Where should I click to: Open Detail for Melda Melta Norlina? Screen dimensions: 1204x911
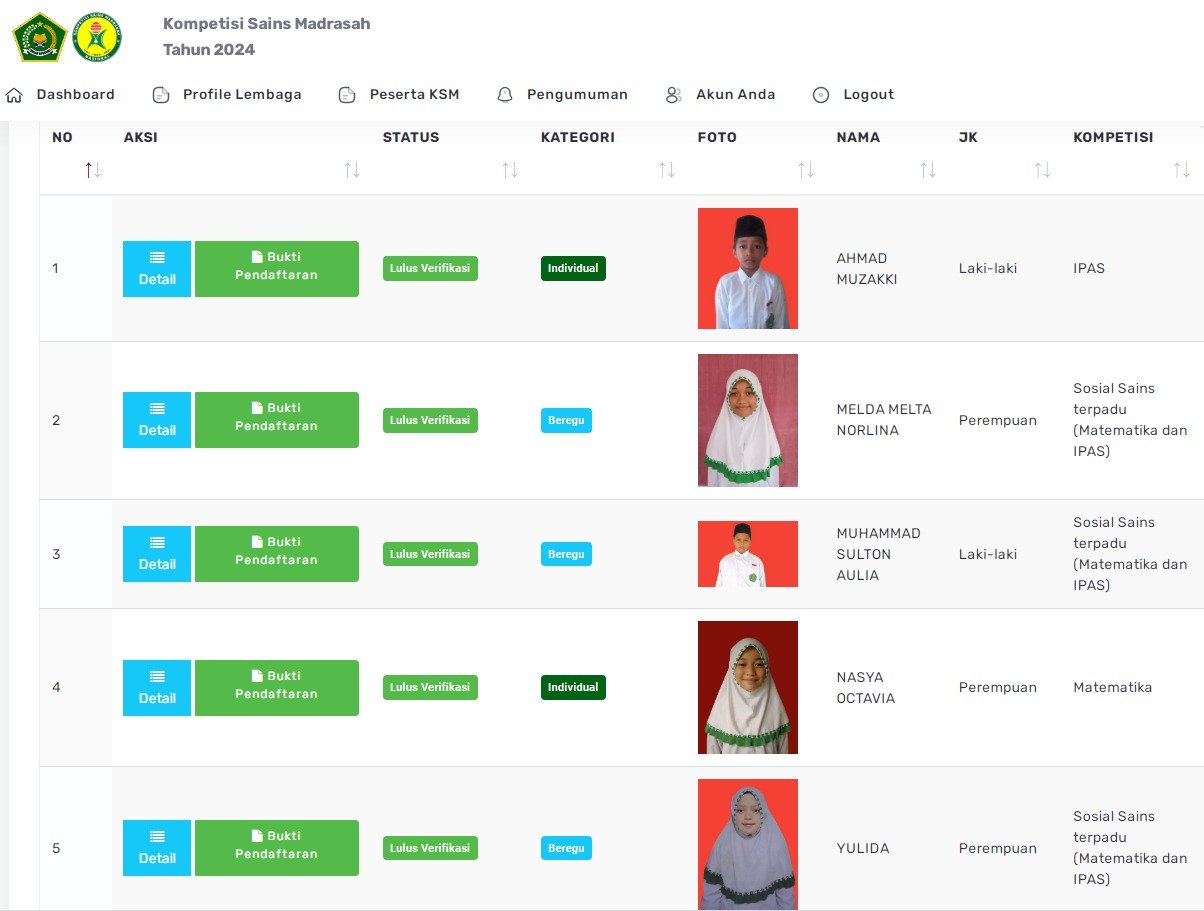click(x=157, y=420)
